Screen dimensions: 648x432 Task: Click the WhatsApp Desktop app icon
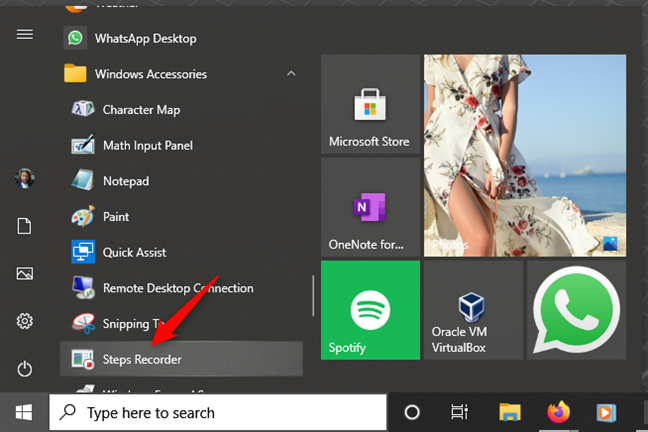75,38
